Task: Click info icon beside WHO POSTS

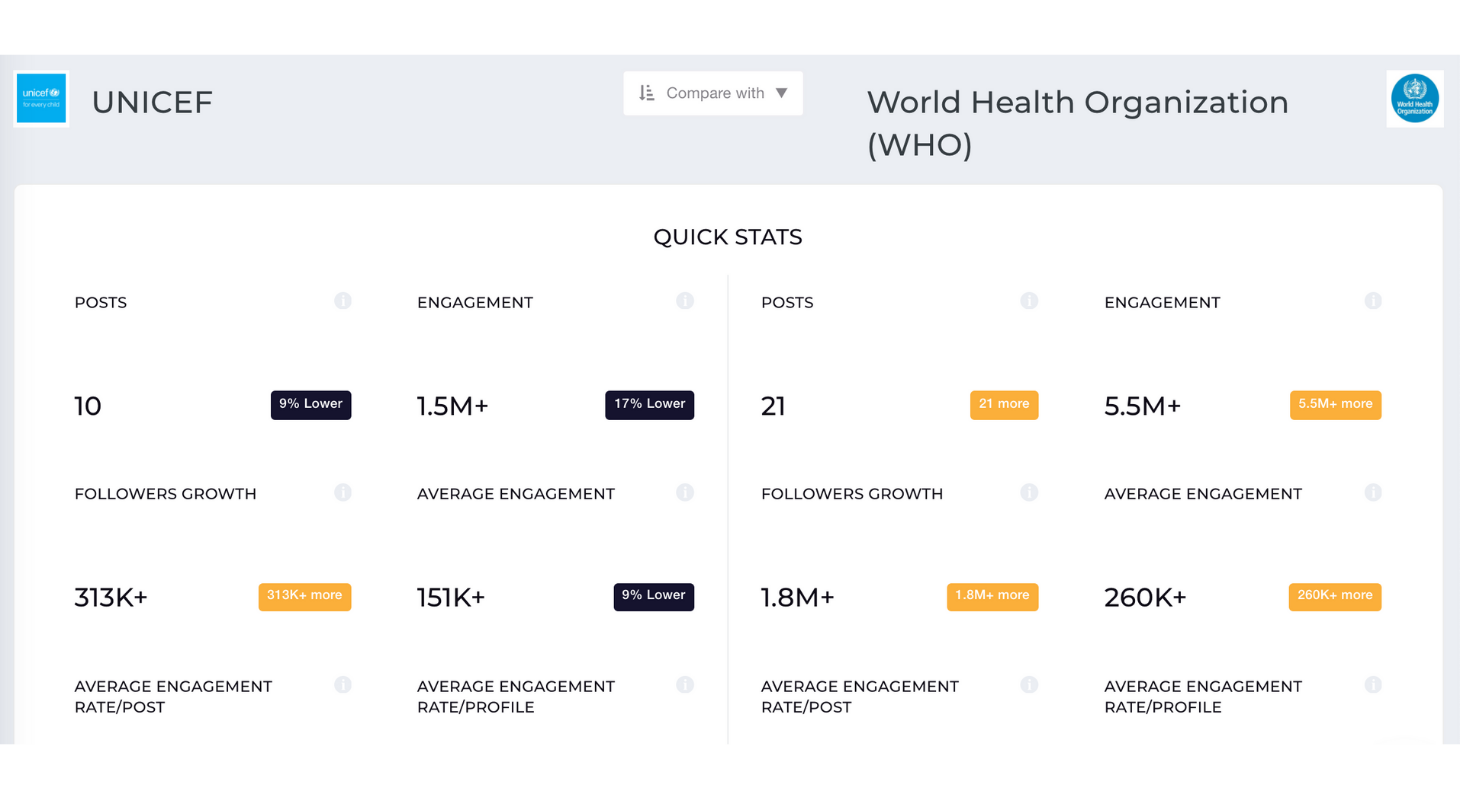Action: coord(1029,301)
